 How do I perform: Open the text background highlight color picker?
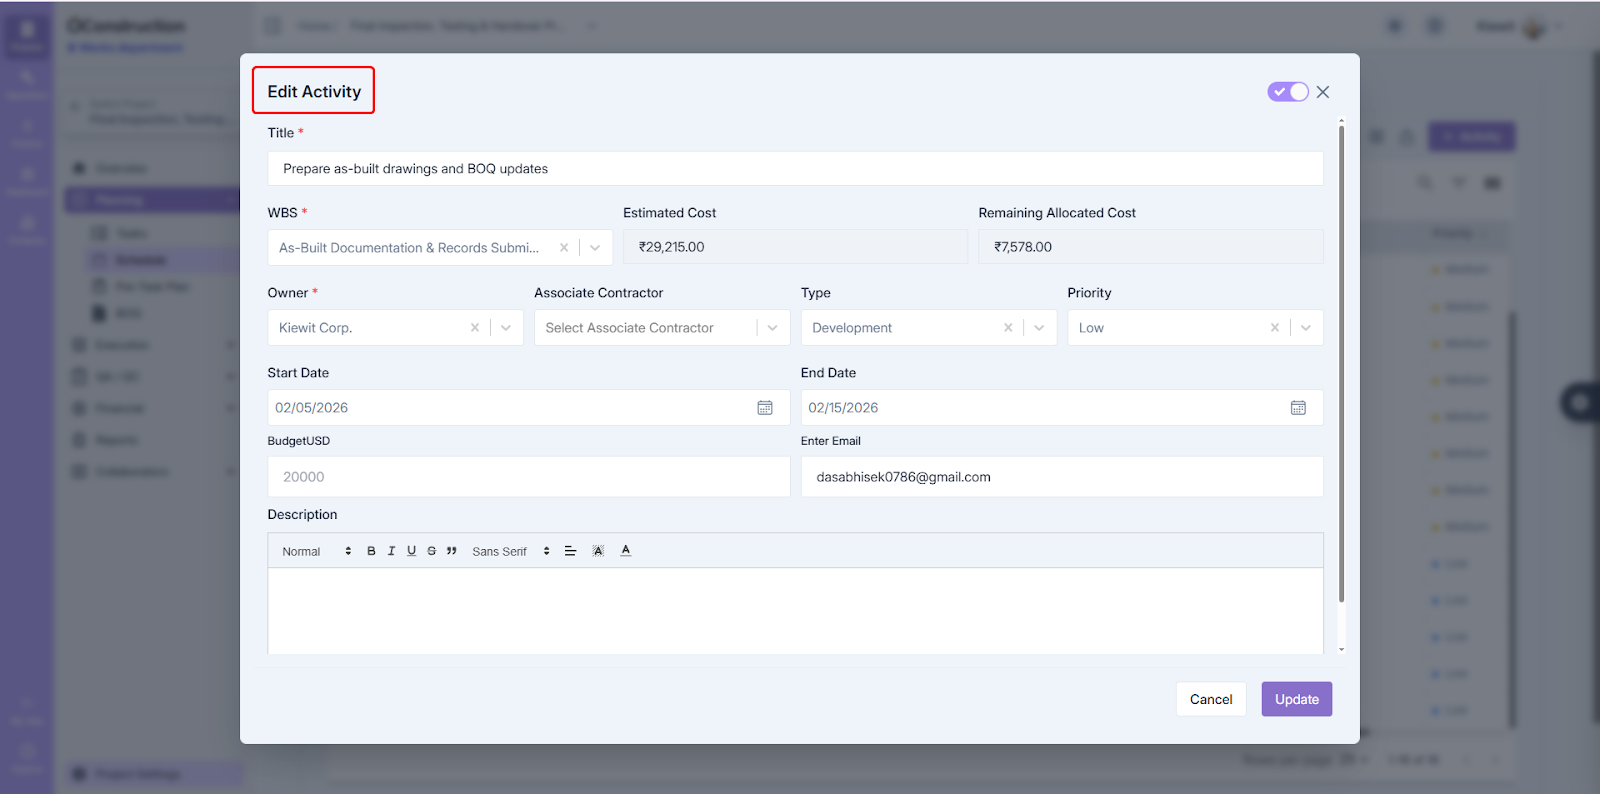[598, 551]
